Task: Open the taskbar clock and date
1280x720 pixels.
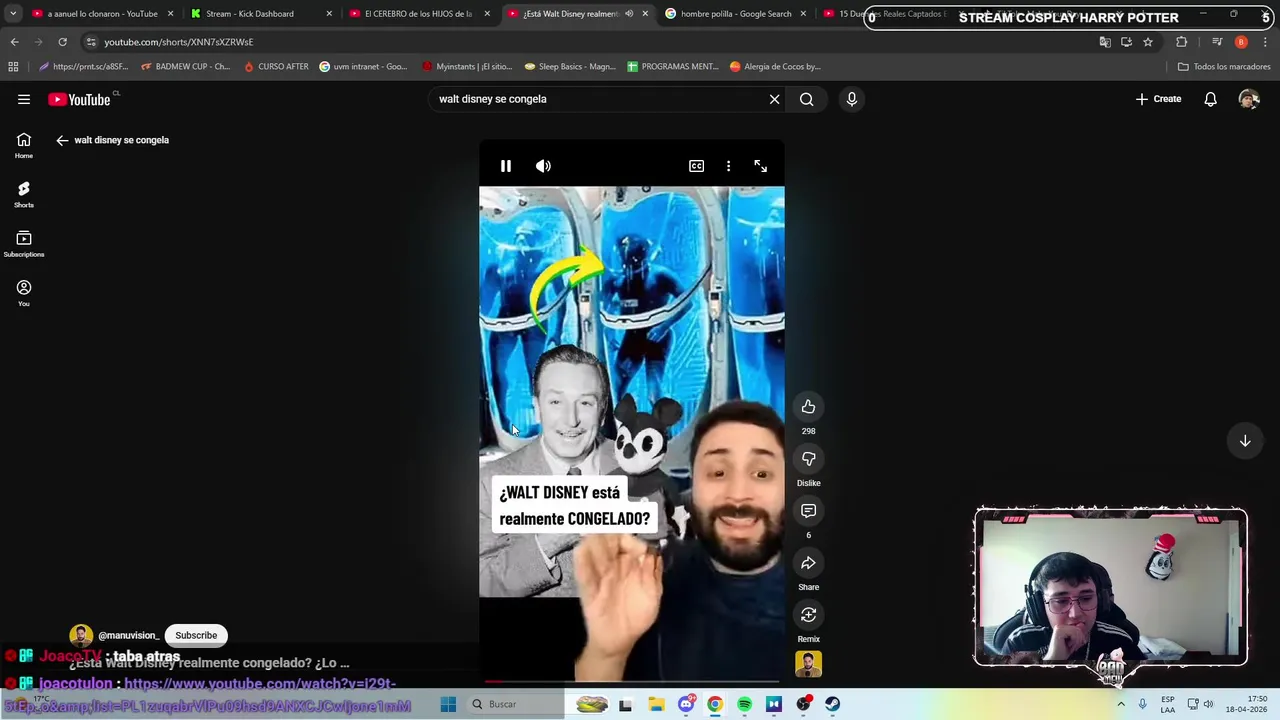Action: pos(1246,704)
